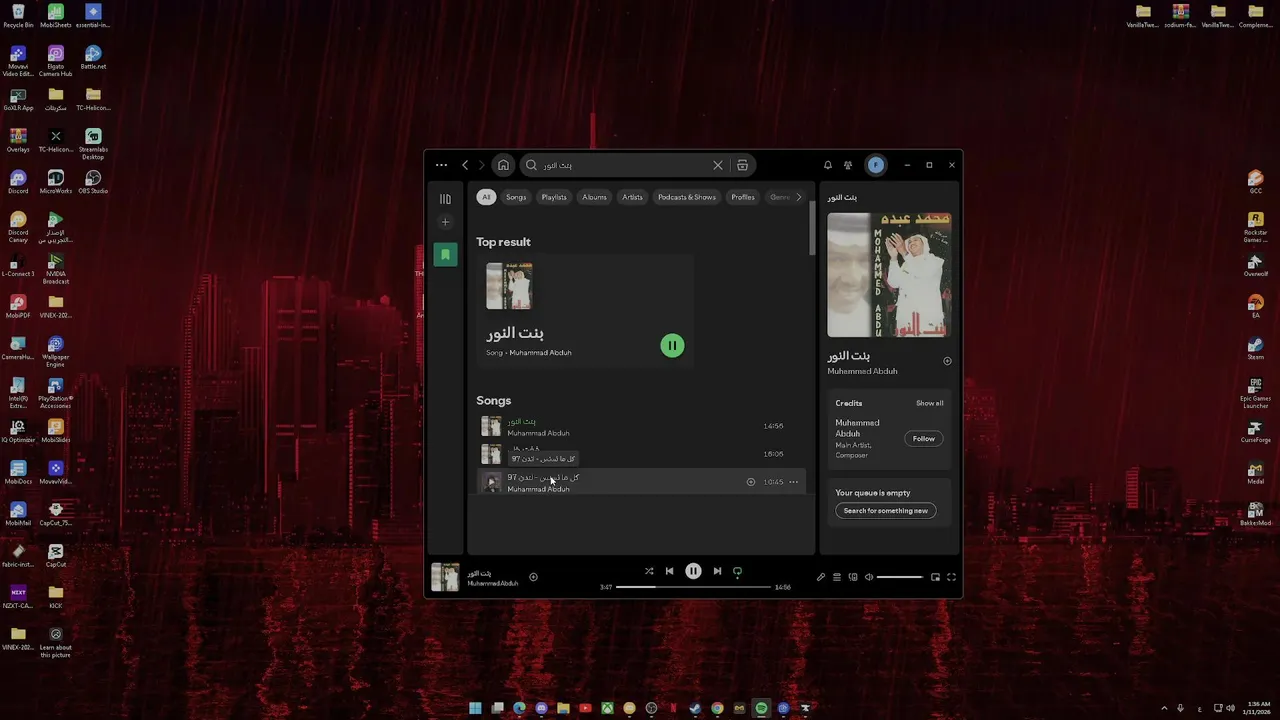Select the Songs filter chip
1280x720 pixels.
(516, 197)
